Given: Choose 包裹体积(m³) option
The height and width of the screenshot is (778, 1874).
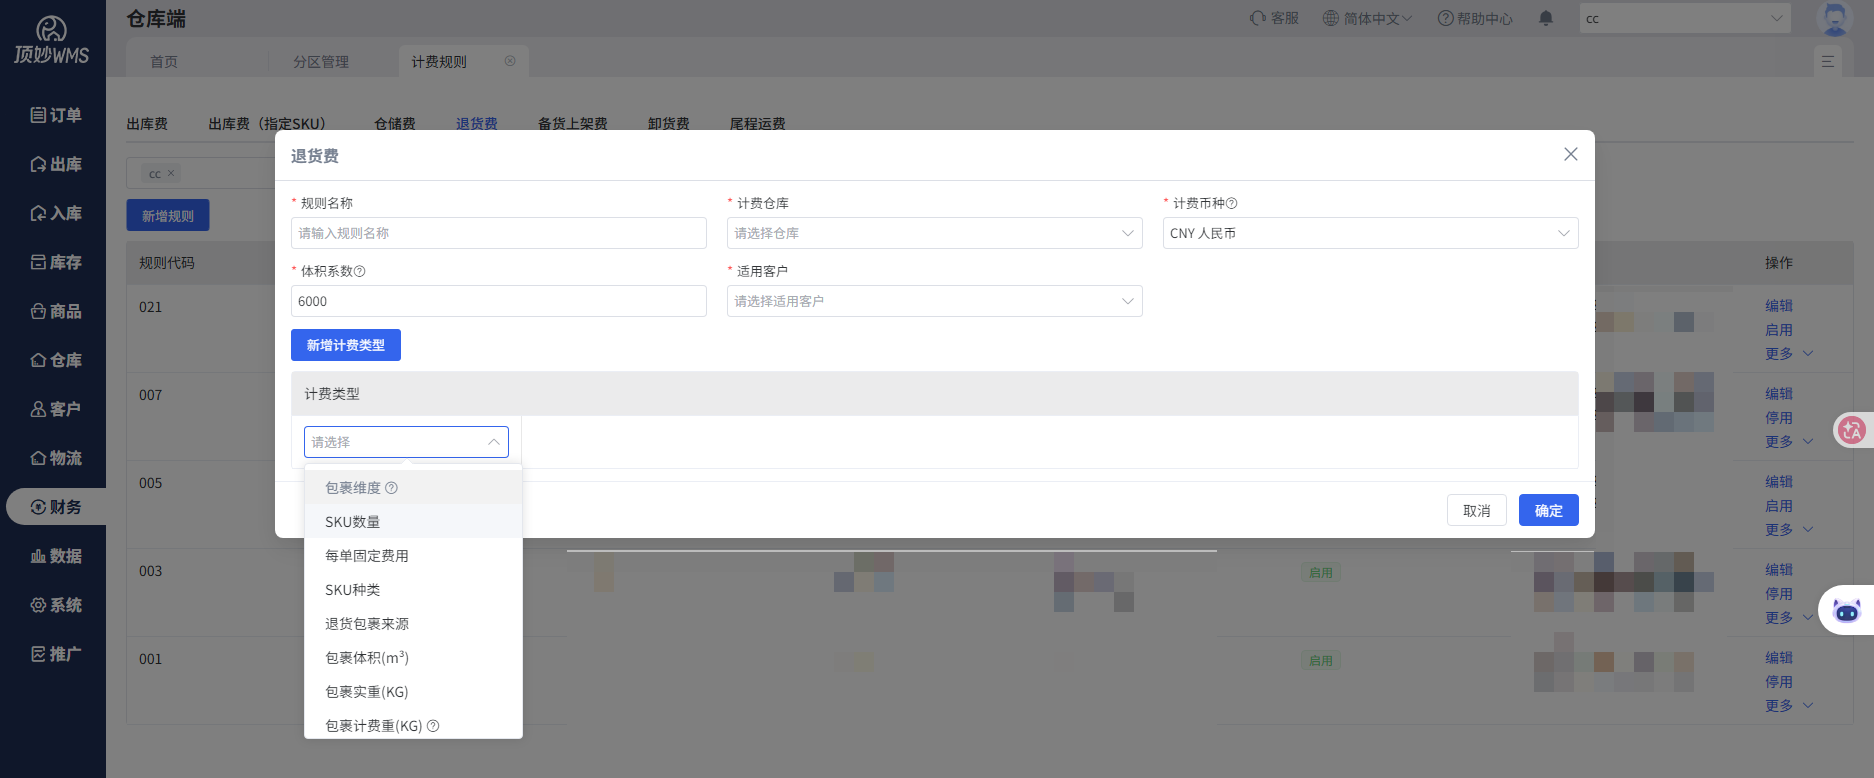Looking at the screenshot, I should [413, 658].
